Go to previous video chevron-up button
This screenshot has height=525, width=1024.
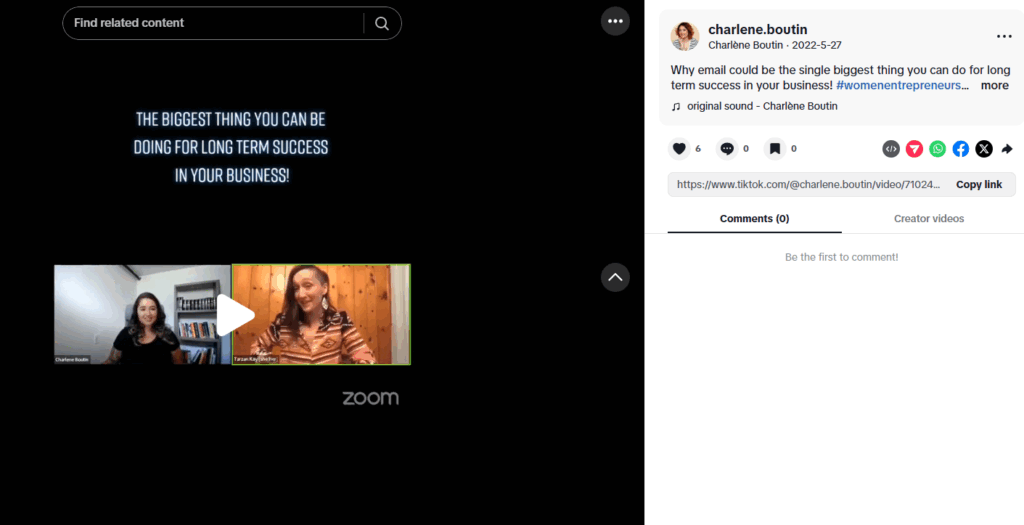pyautogui.click(x=615, y=277)
